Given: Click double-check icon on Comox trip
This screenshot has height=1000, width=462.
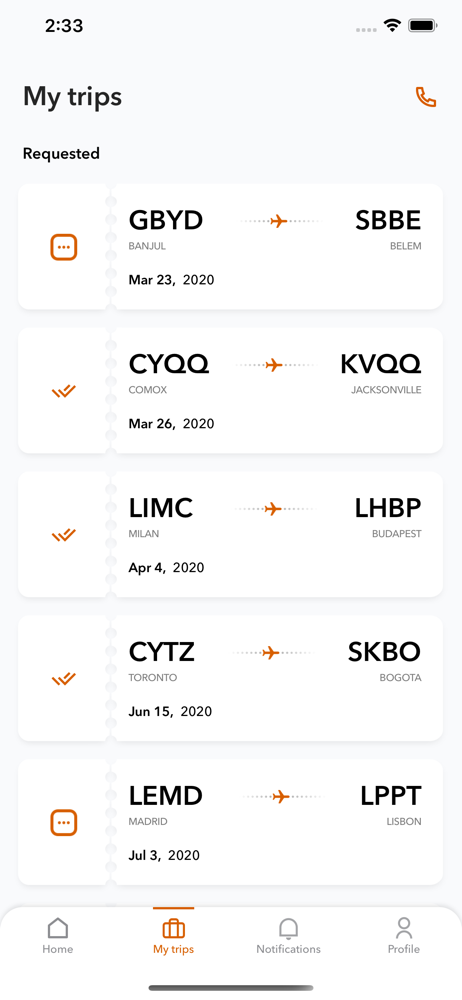Looking at the screenshot, I should click(x=64, y=391).
